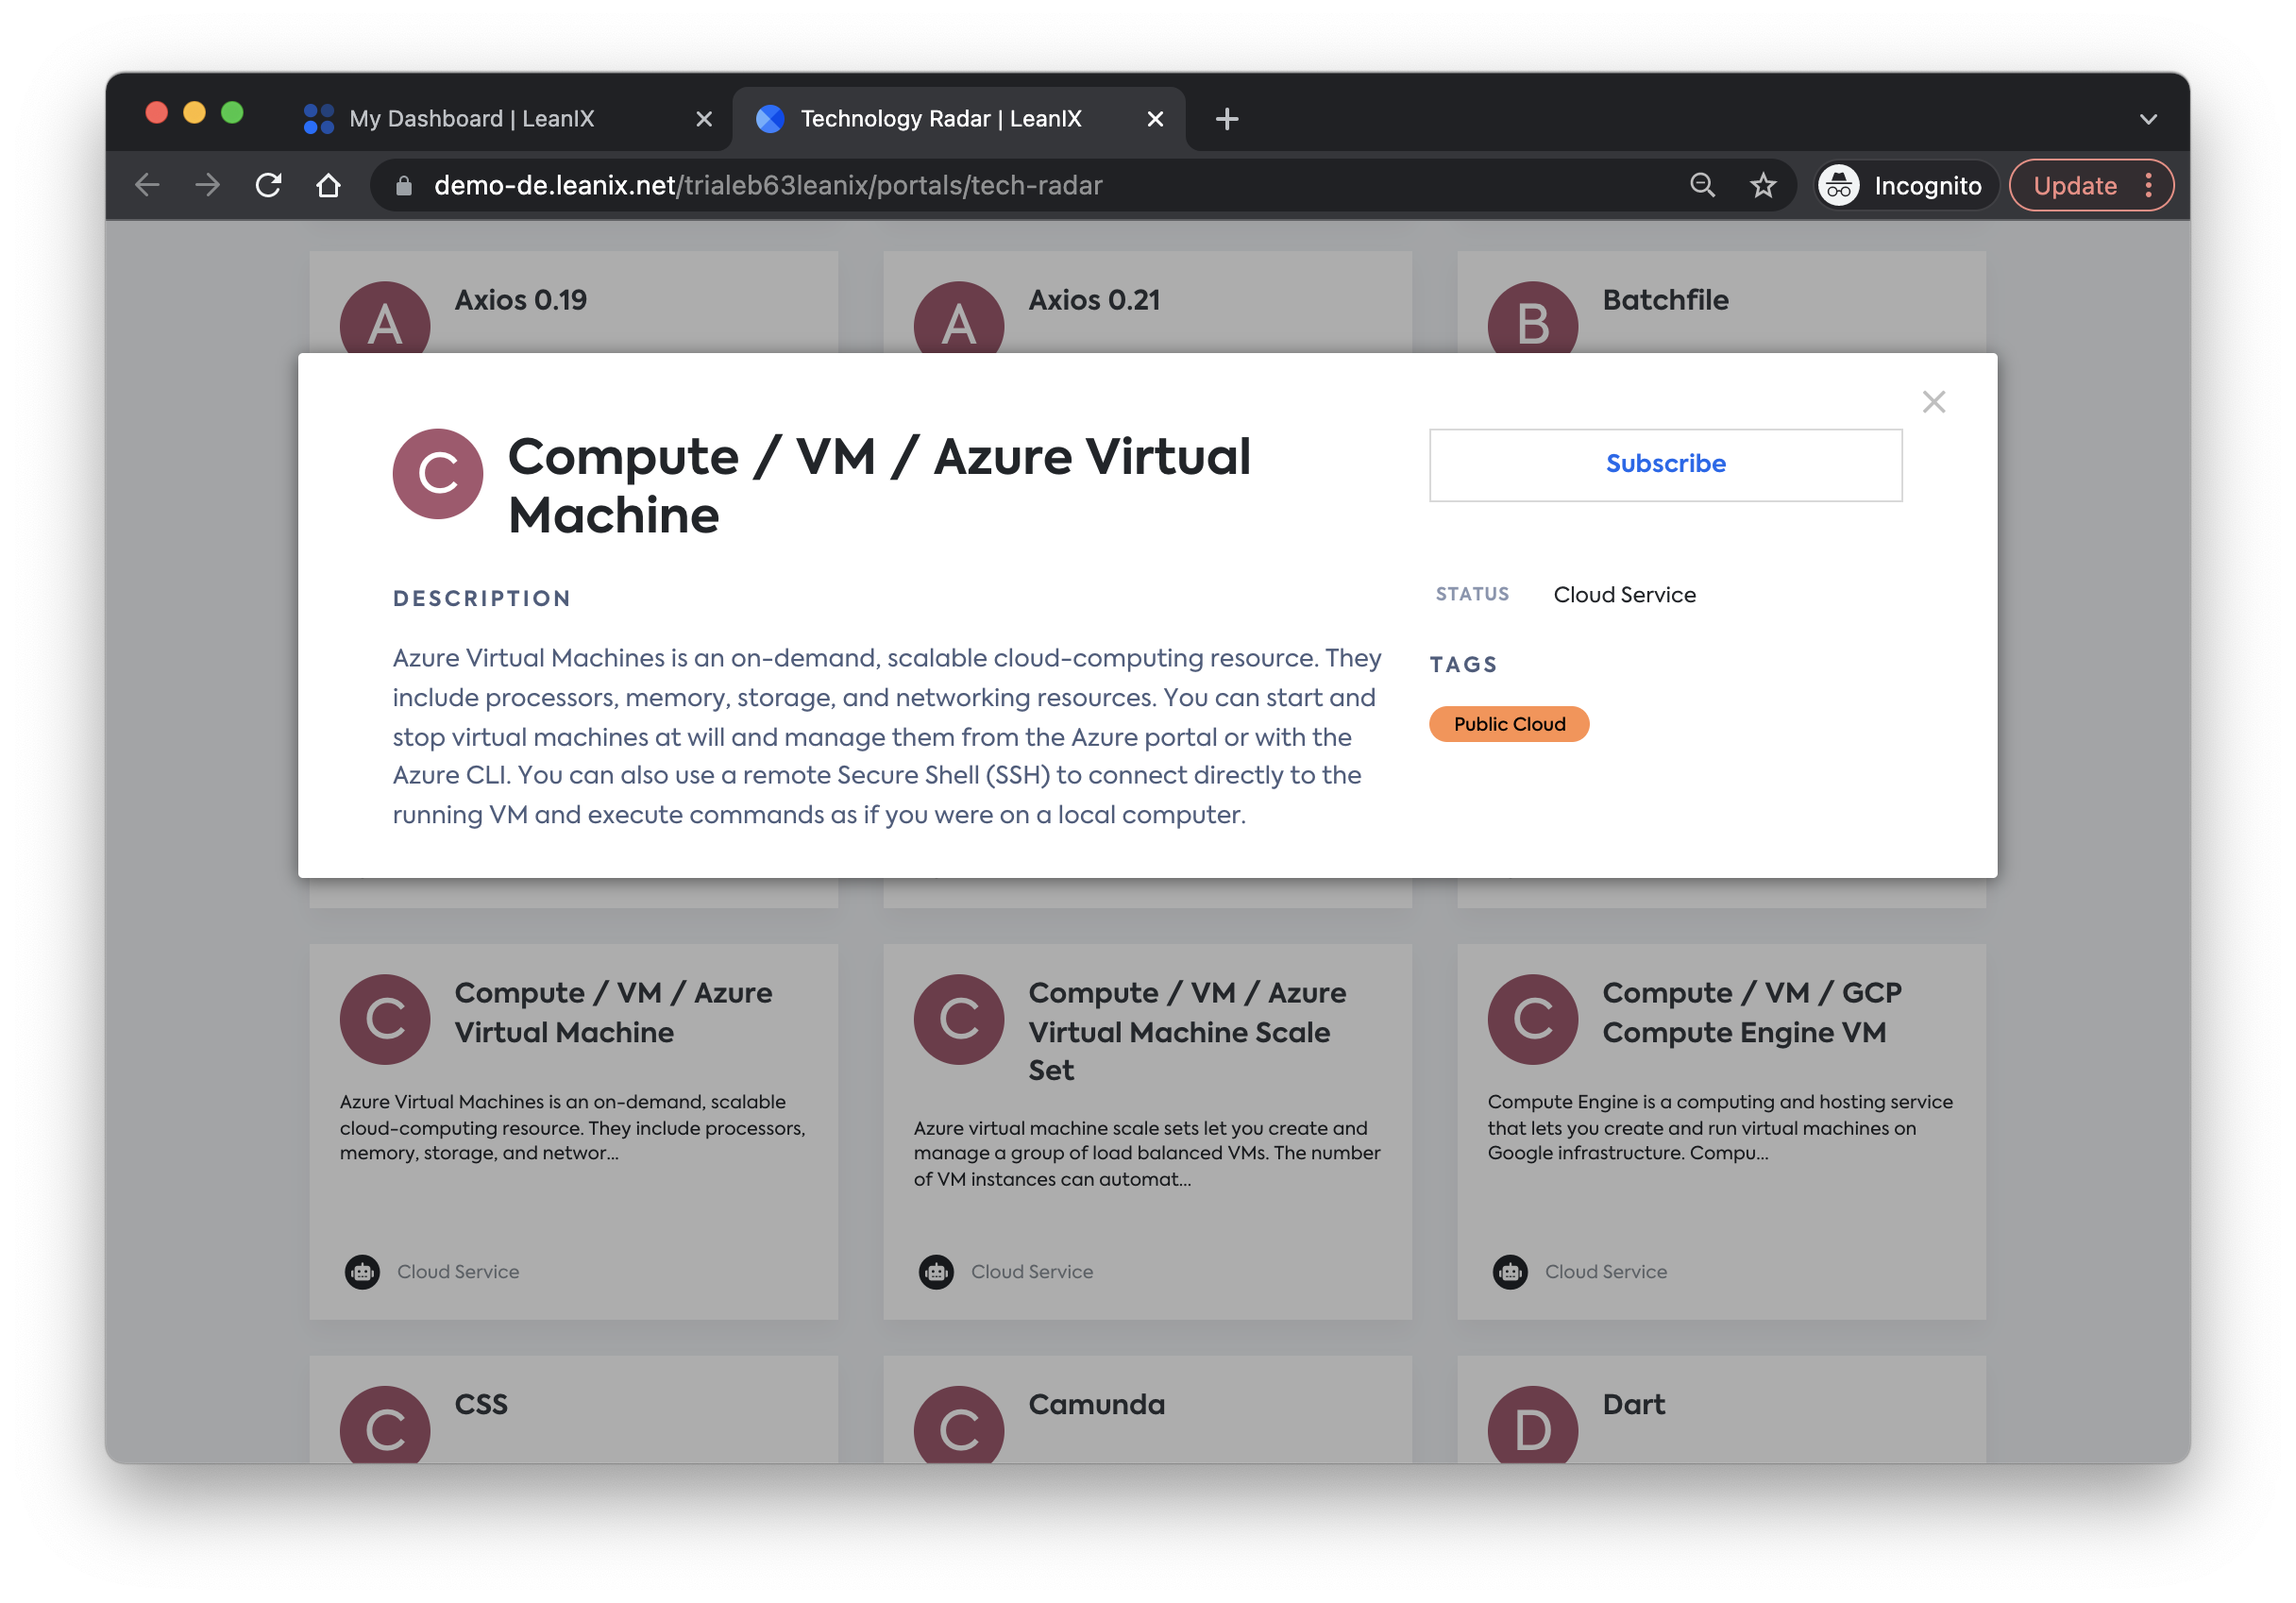Open Chrome three-dot menu
Viewport: 2296px width, 1603px height.
pos(2148,186)
